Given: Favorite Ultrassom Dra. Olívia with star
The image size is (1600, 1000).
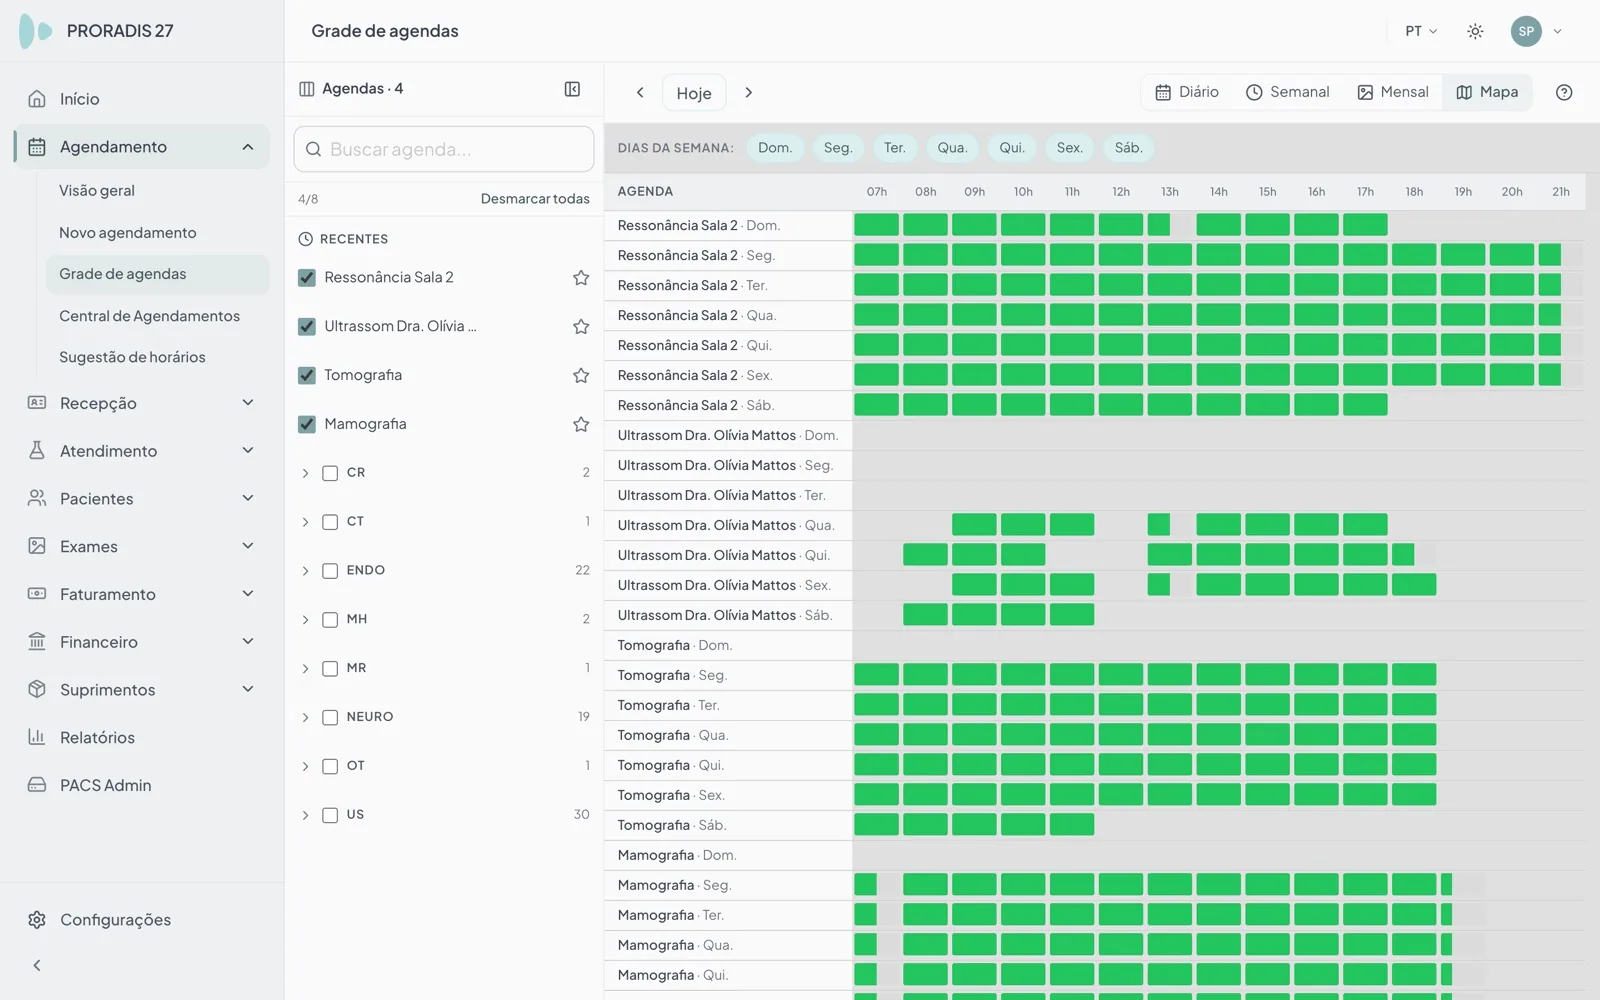Looking at the screenshot, I should 581,327.
